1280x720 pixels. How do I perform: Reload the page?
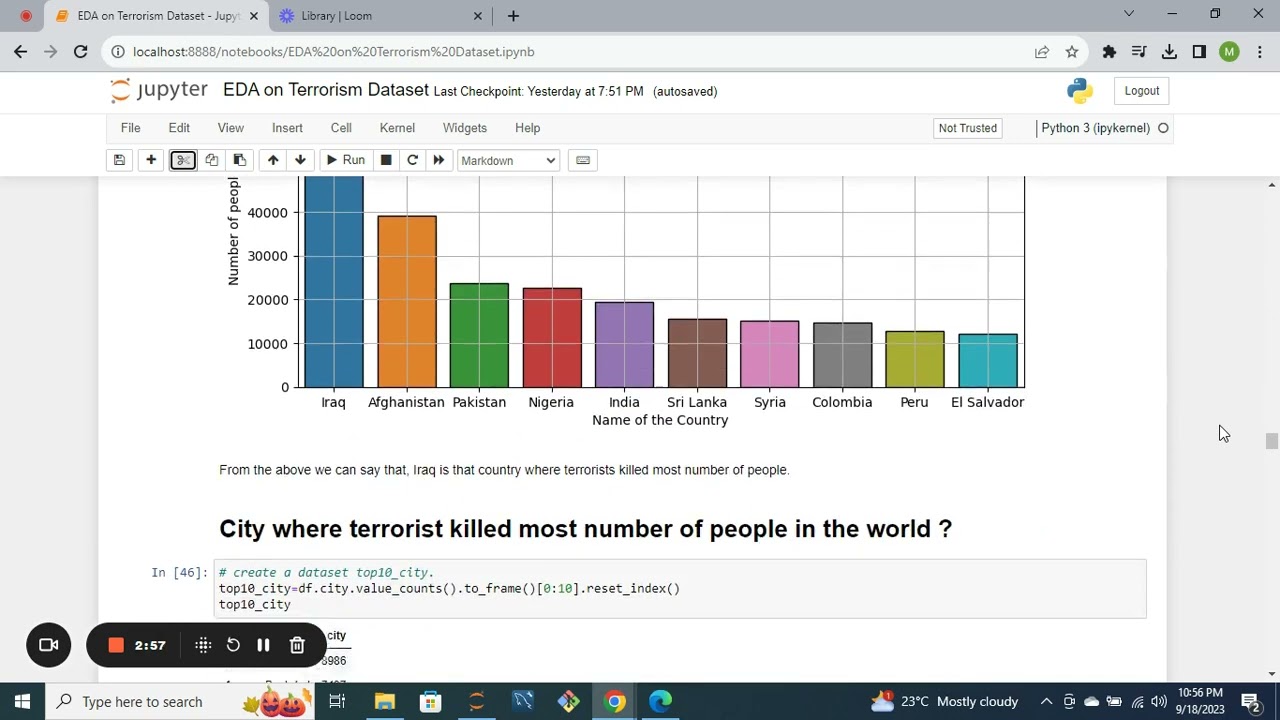tap(81, 52)
